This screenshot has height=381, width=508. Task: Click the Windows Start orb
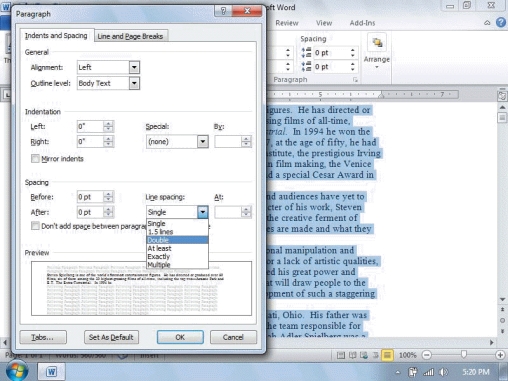[x=17, y=371]
